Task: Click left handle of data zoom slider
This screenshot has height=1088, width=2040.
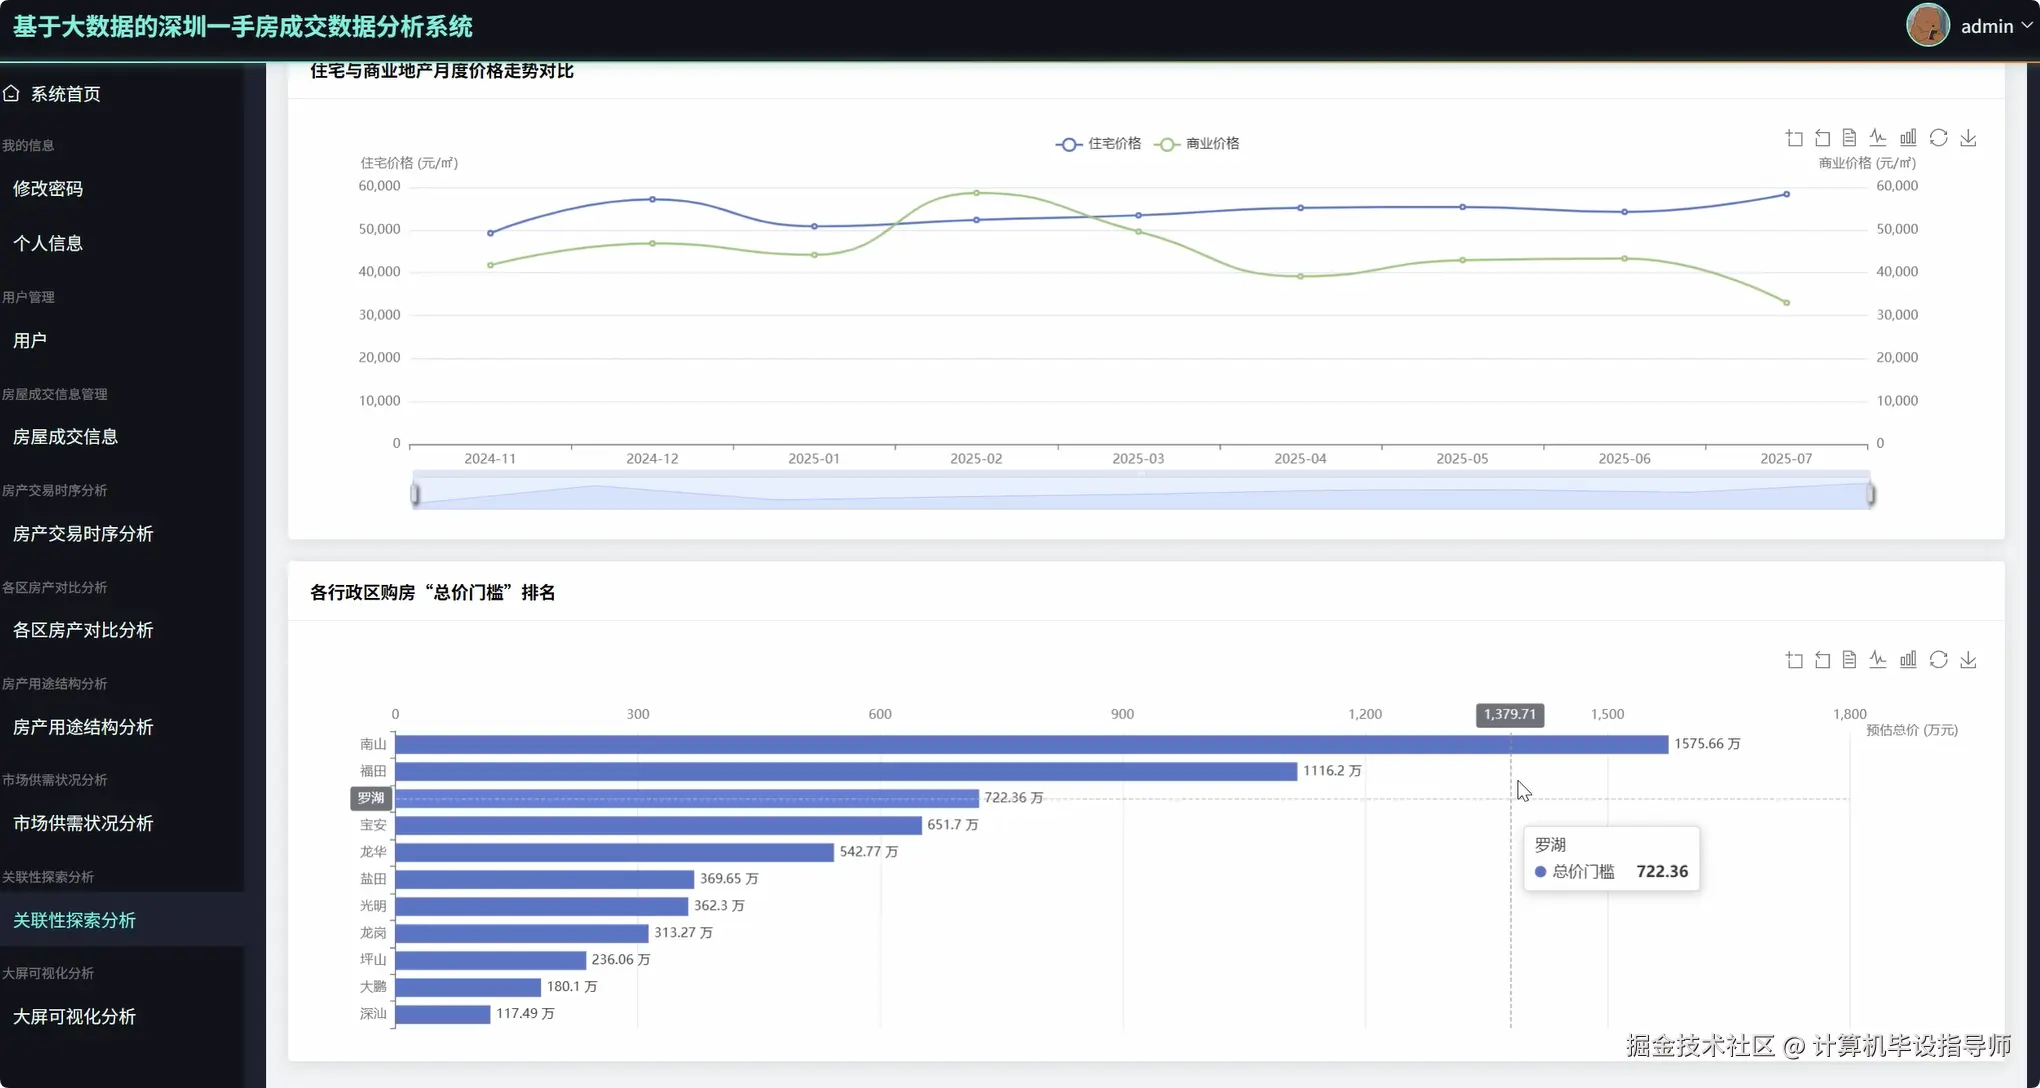Action: point(415,494)
